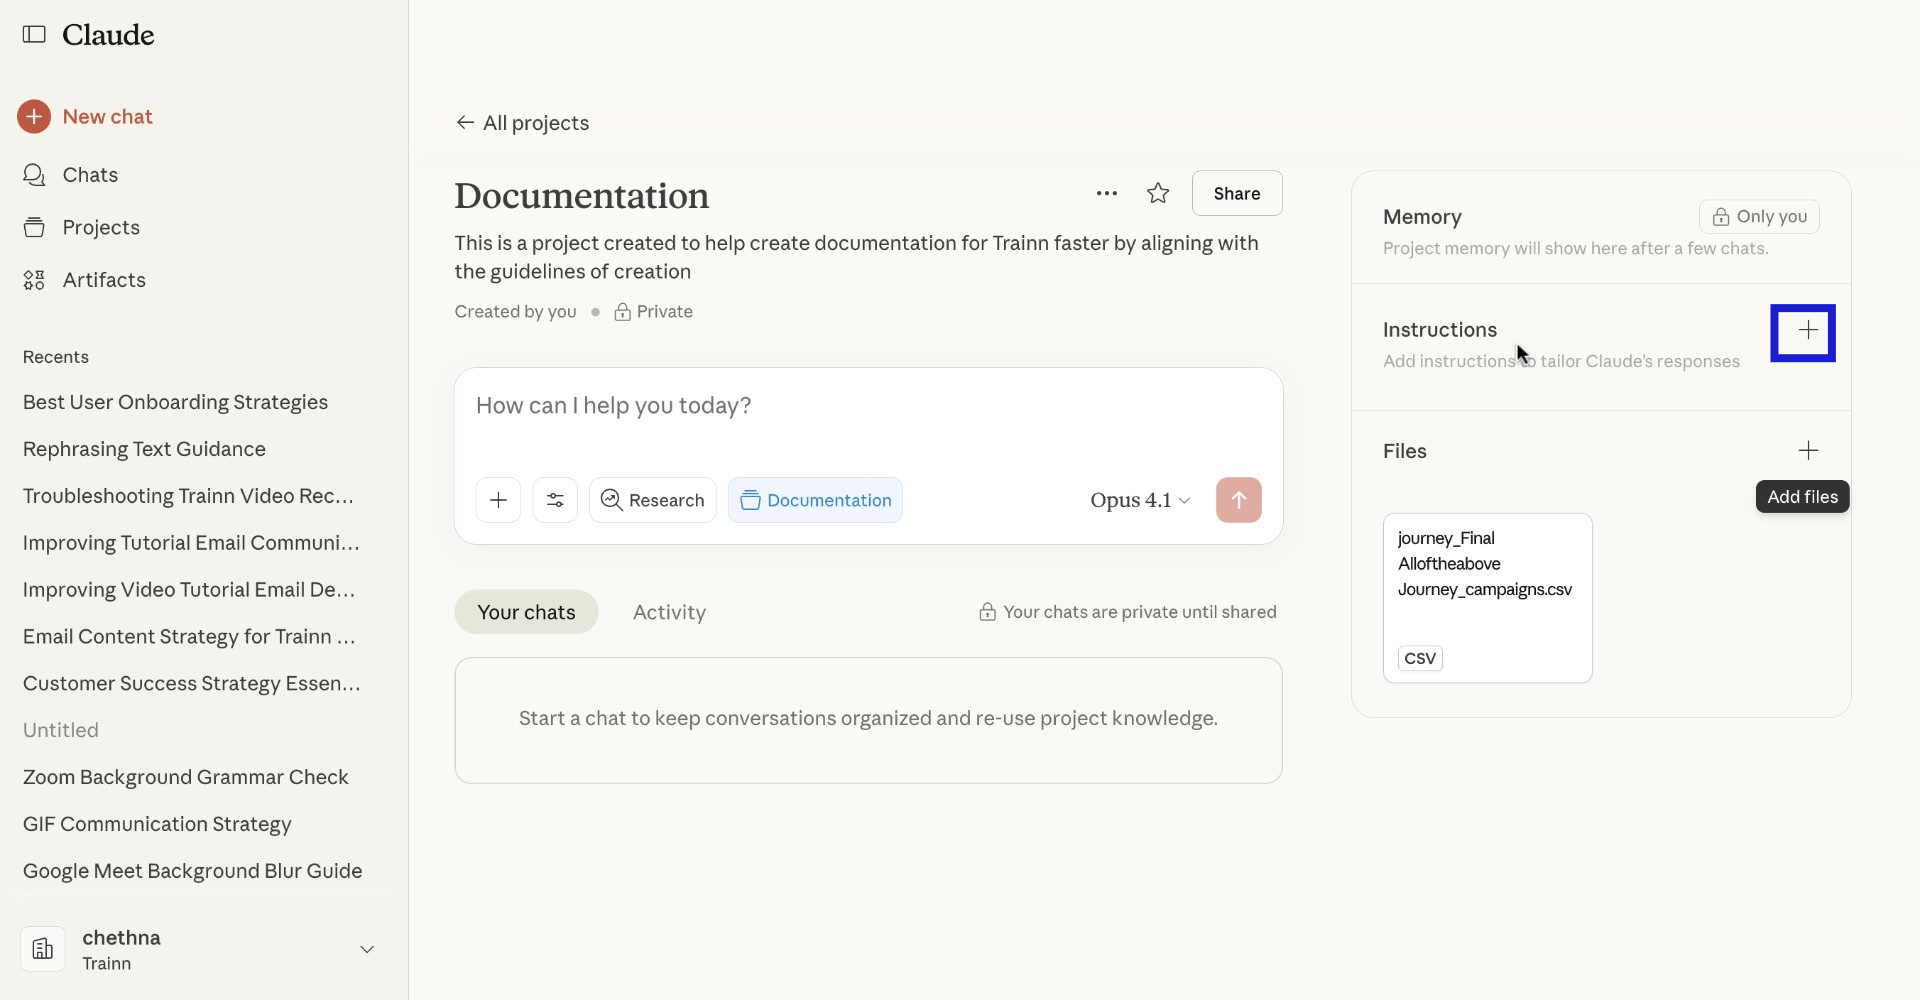1920x1000 pixels.
Task: Open the Chats section icon
Action: (34, 174)
